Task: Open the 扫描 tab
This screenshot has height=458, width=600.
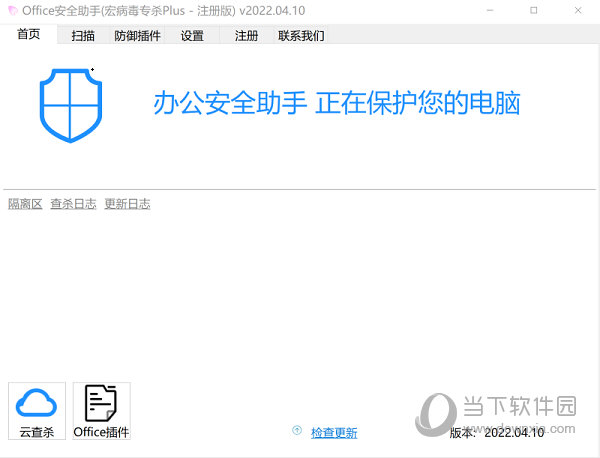Action: [x=83, y=36]
